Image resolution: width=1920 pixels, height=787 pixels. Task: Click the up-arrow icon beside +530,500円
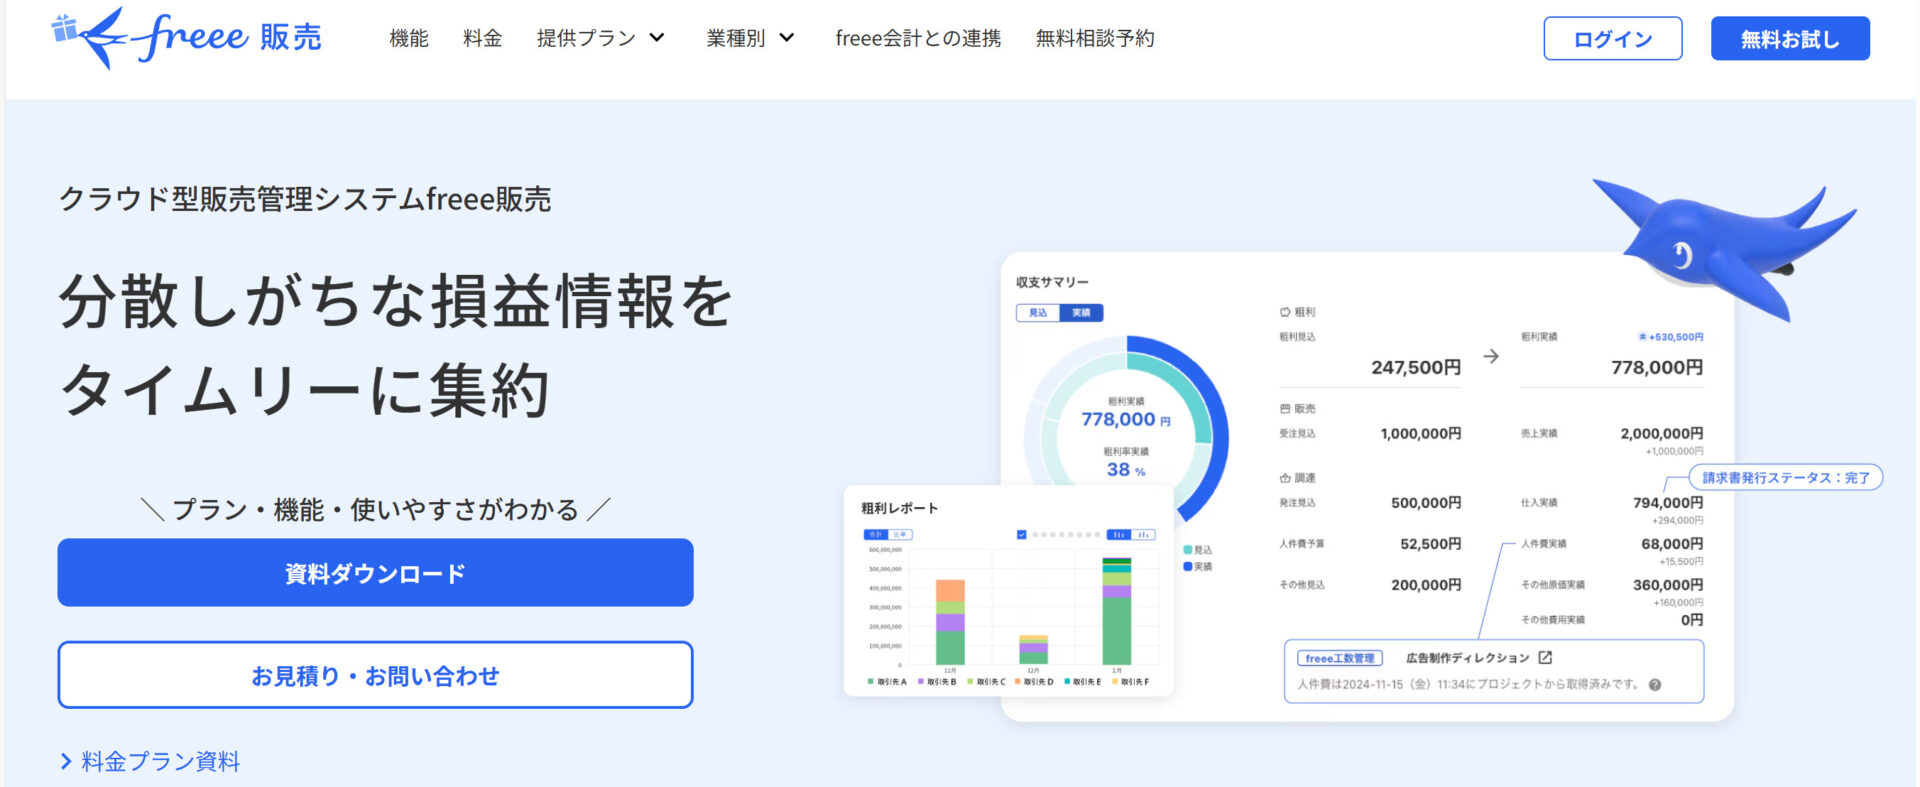1642,337
